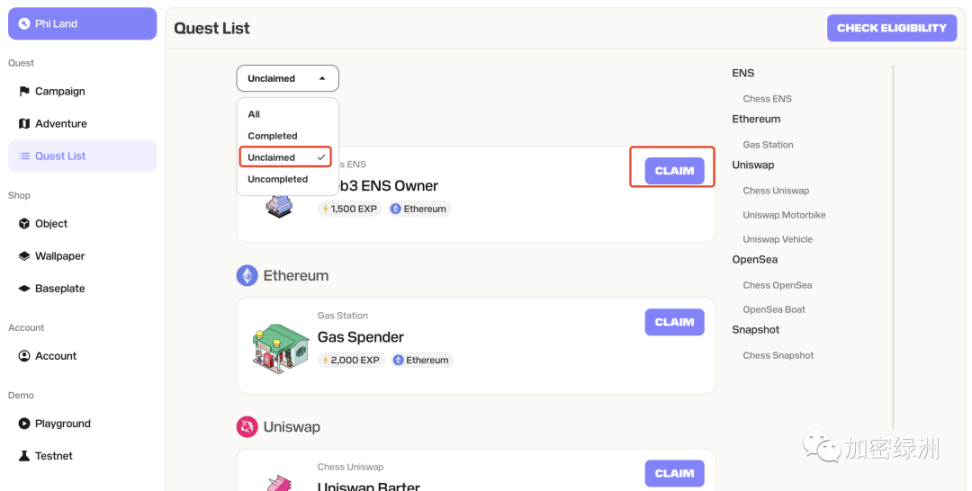Jump to Uniswap Motorbike in index
This screenshot has width=972, height=491.
click(x=784, y=215)
